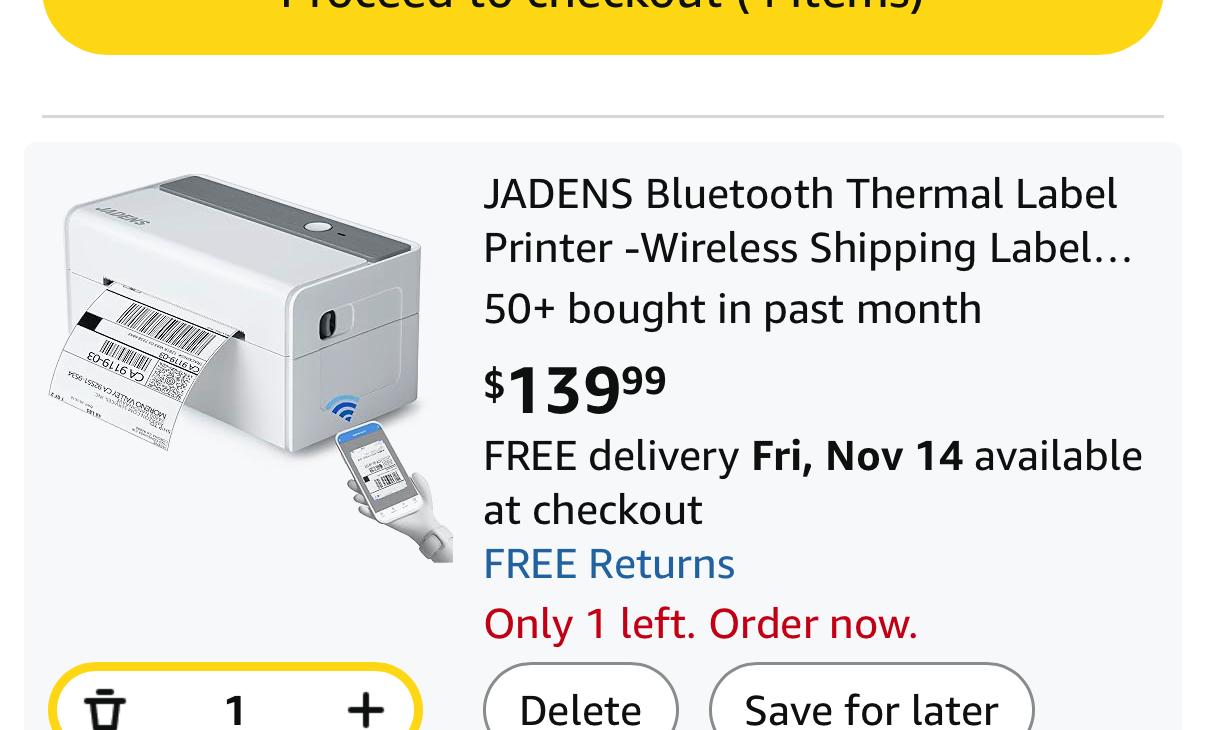Click the $139.99 price
Image resolution: width=1206 pixels, height=730 pixels.
[575, 388]
